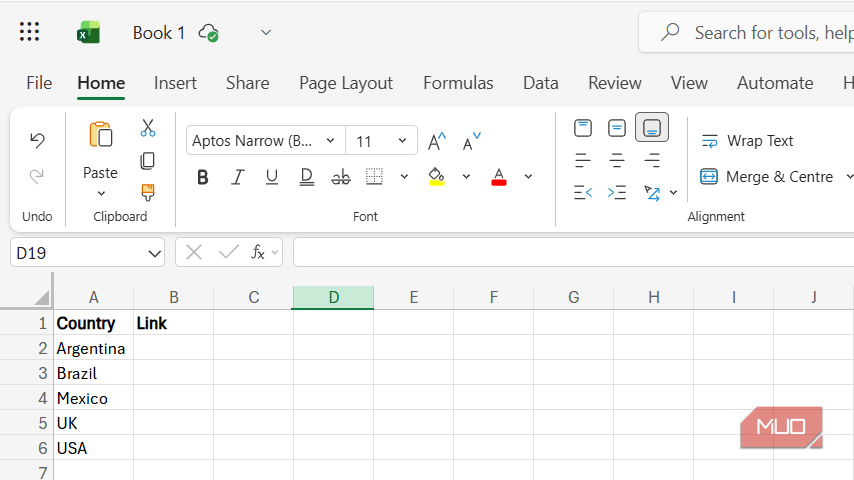The width and height of the screenshot is (854, 480).
Task: Apply cell borders
Action: (x=374, y=176)
